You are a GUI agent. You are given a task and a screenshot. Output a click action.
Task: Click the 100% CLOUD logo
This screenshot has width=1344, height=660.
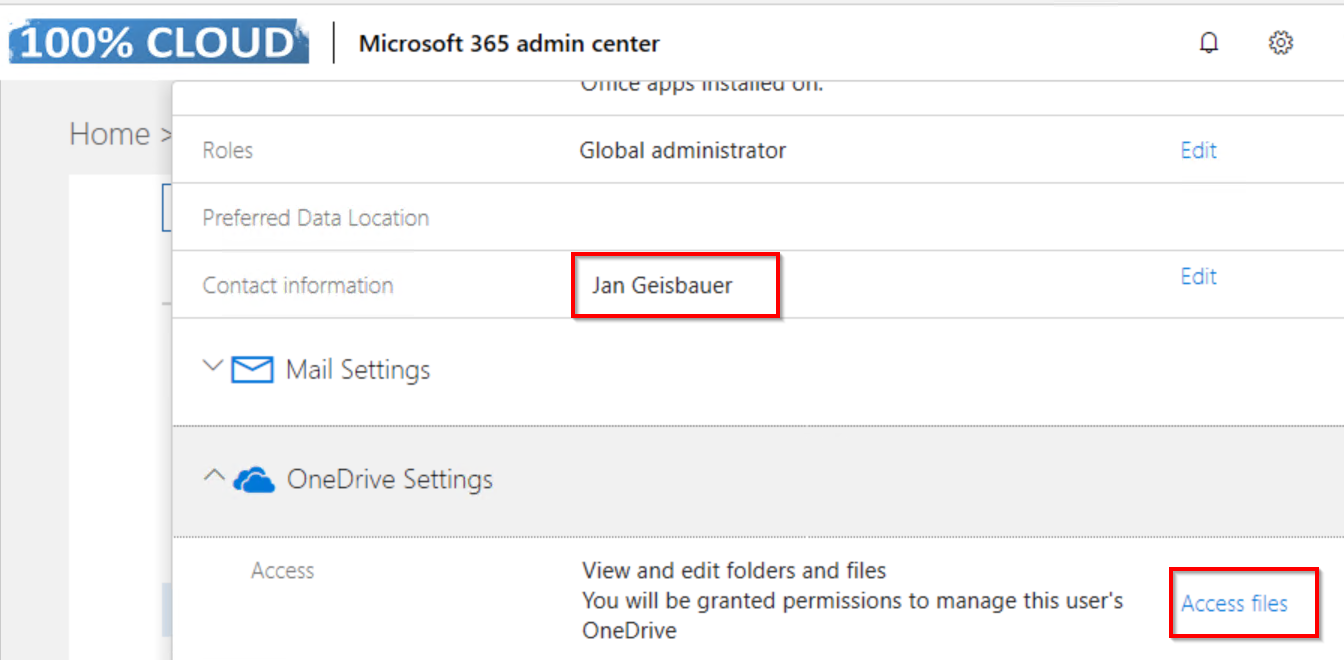[159, 42]
